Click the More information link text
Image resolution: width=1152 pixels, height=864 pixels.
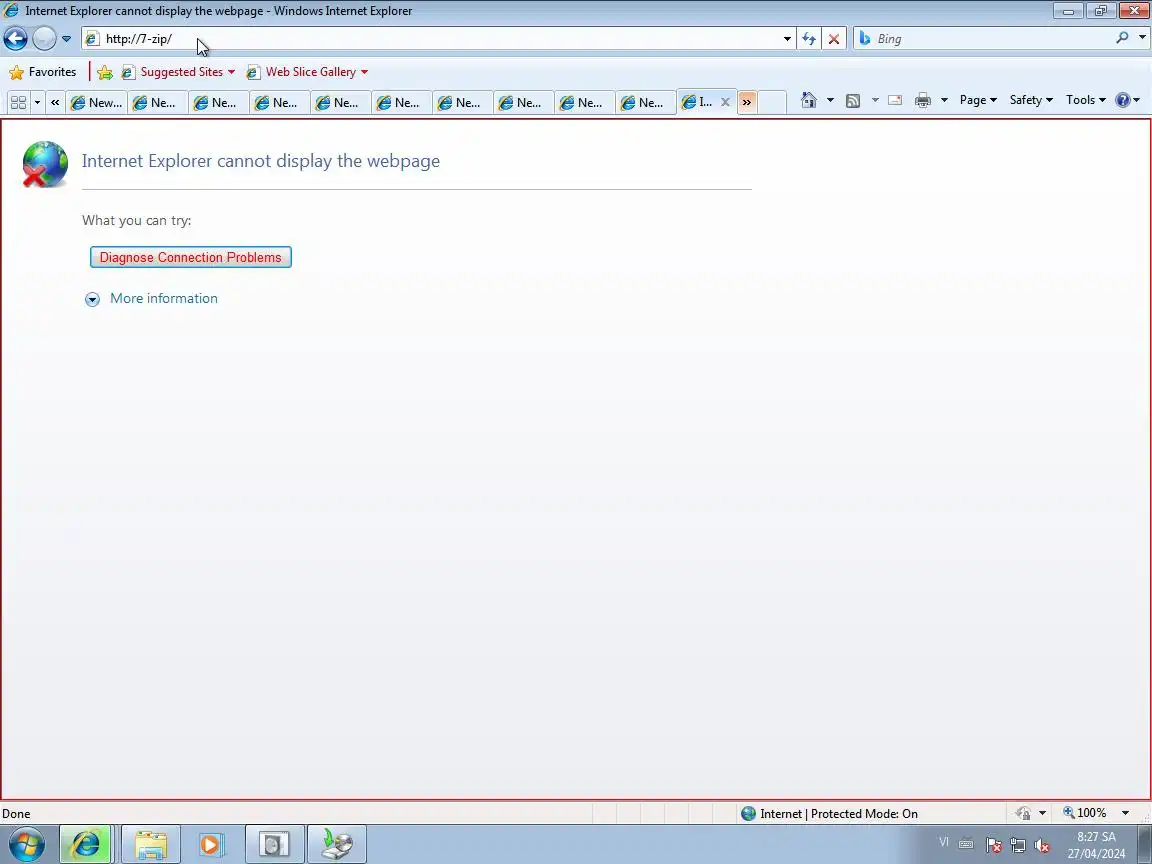[x=164, y=298]
